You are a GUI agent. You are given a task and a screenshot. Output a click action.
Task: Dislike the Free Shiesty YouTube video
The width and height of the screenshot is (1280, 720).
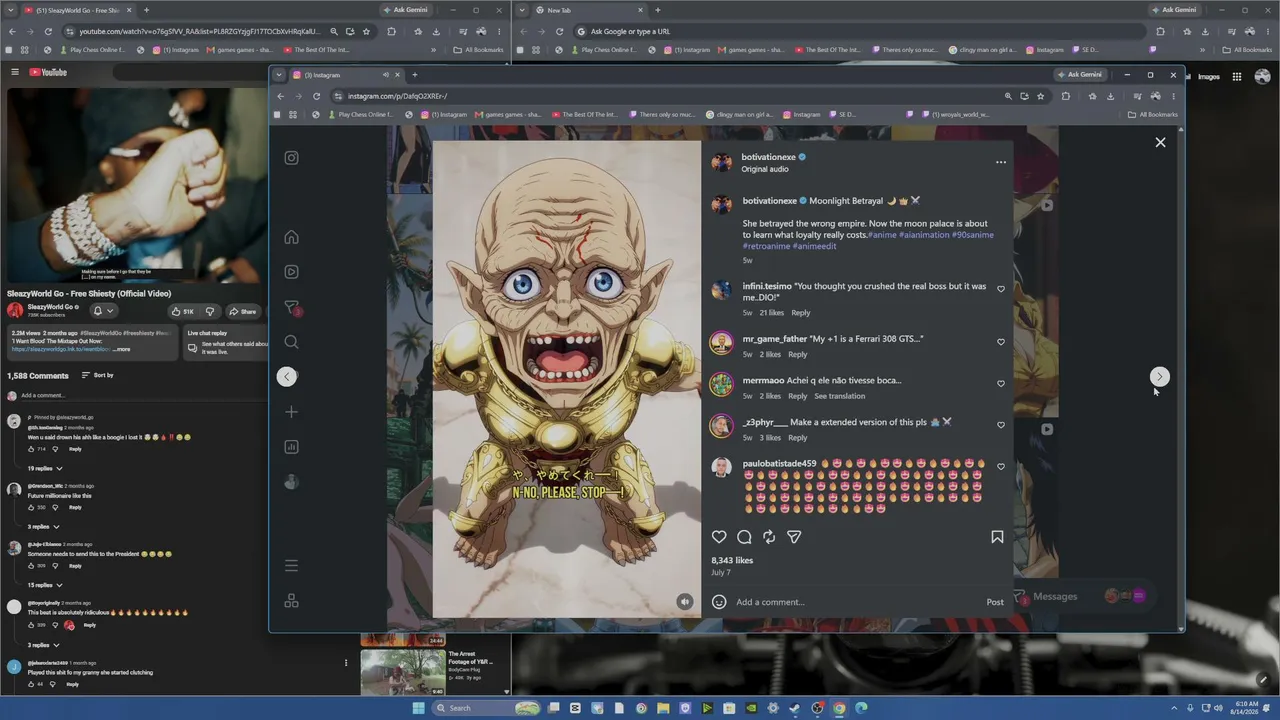(x=210, y=311)
